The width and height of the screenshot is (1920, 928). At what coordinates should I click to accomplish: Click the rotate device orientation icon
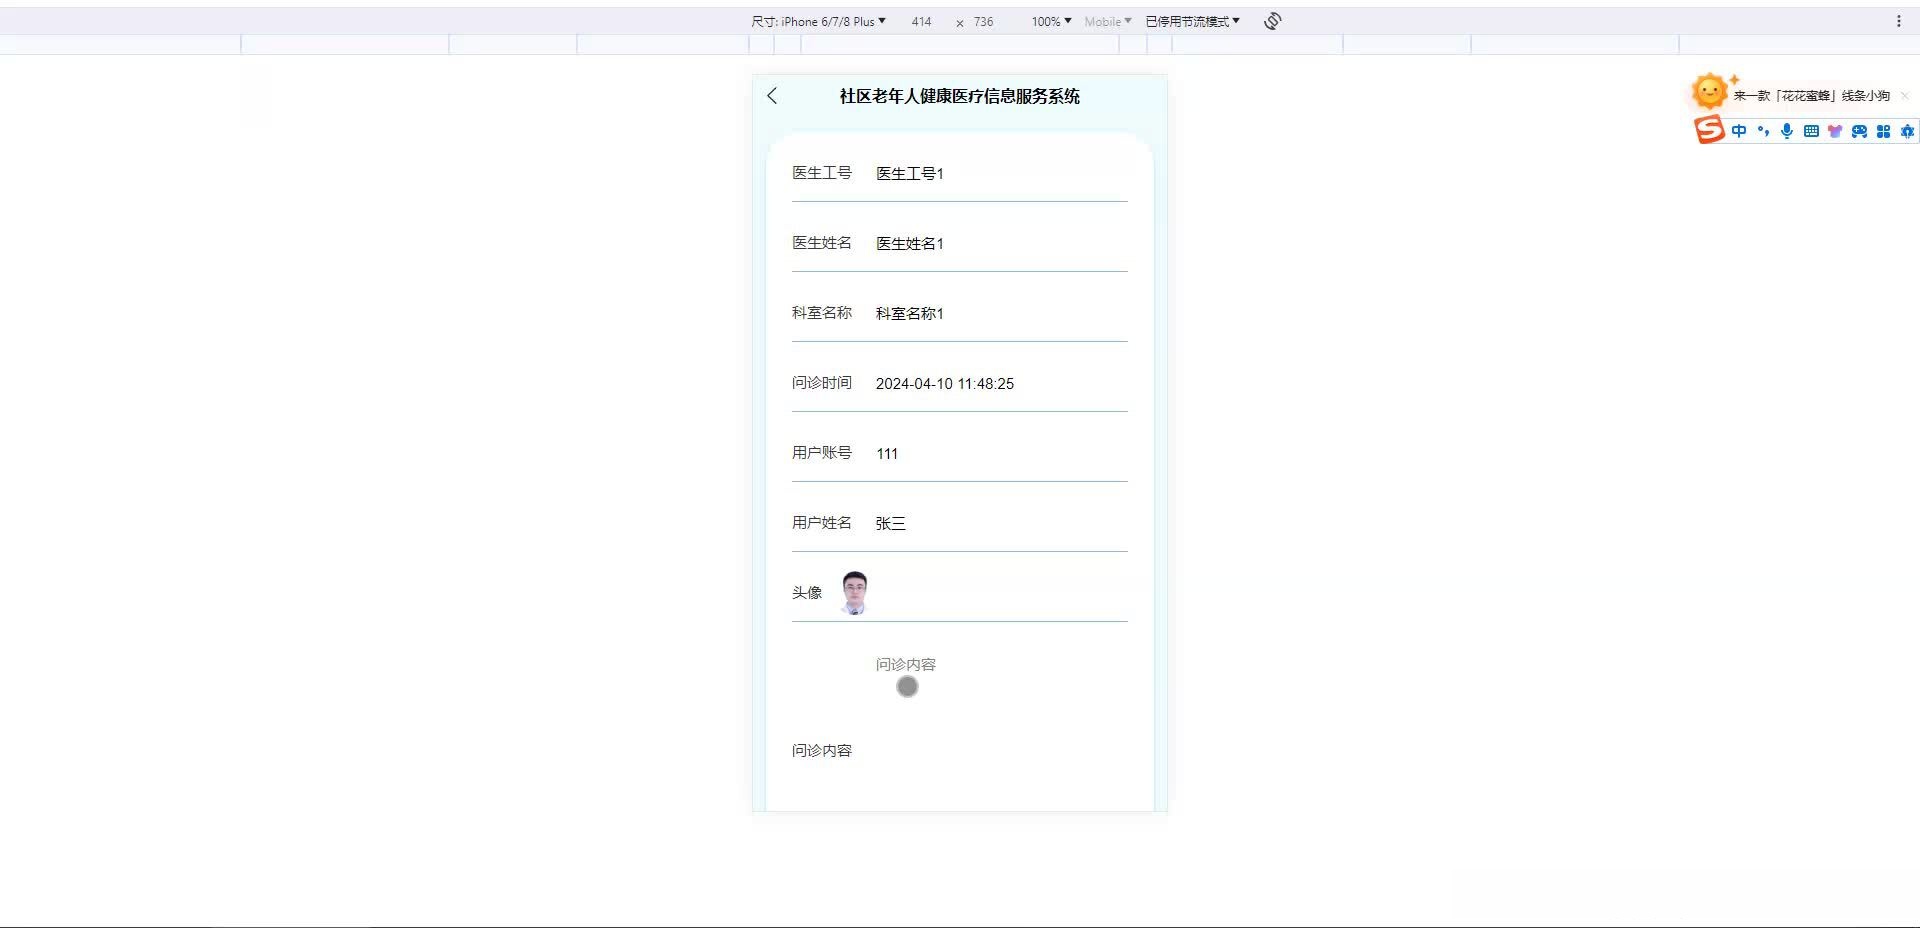tap(1271, 20)
